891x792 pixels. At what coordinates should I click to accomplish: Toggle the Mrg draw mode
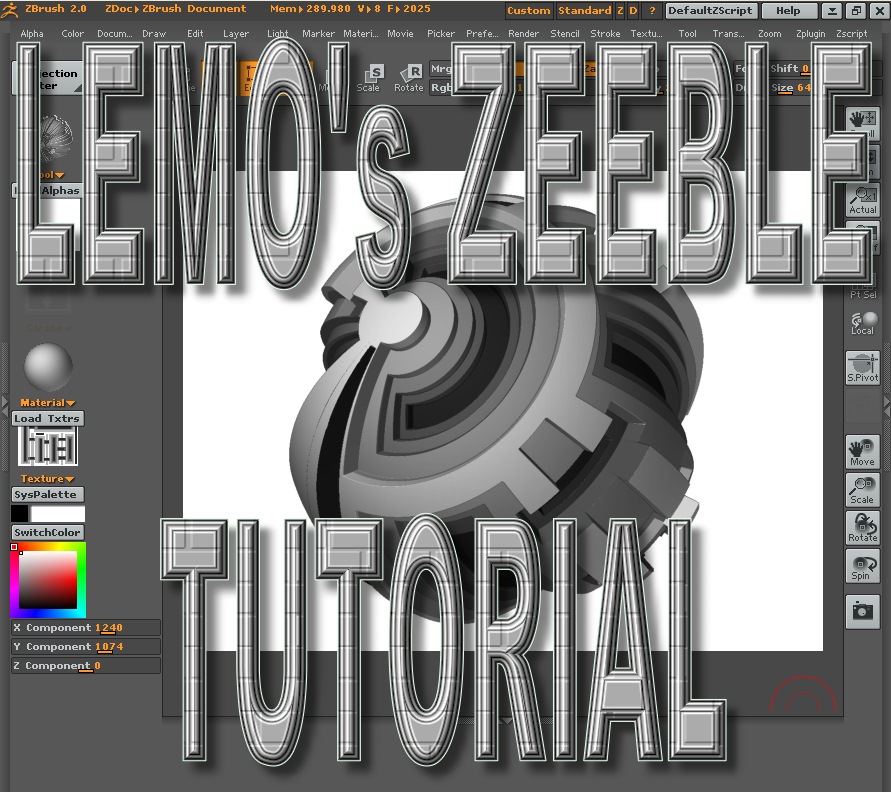click(441, 69)
